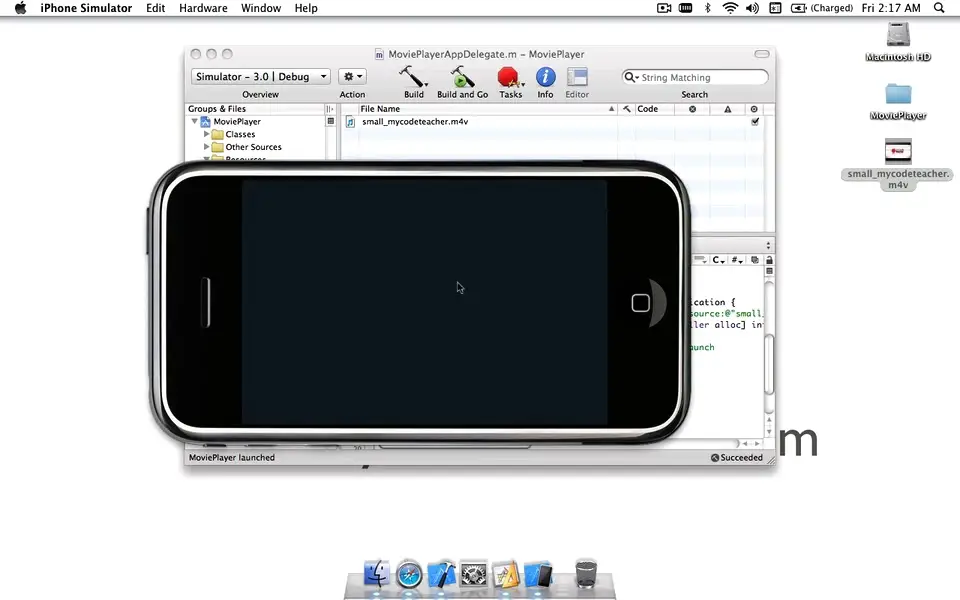This screenshot has height=600, width=960.
Task: Click the MoviePlayer launched status text
Action: tap(232, 457)
